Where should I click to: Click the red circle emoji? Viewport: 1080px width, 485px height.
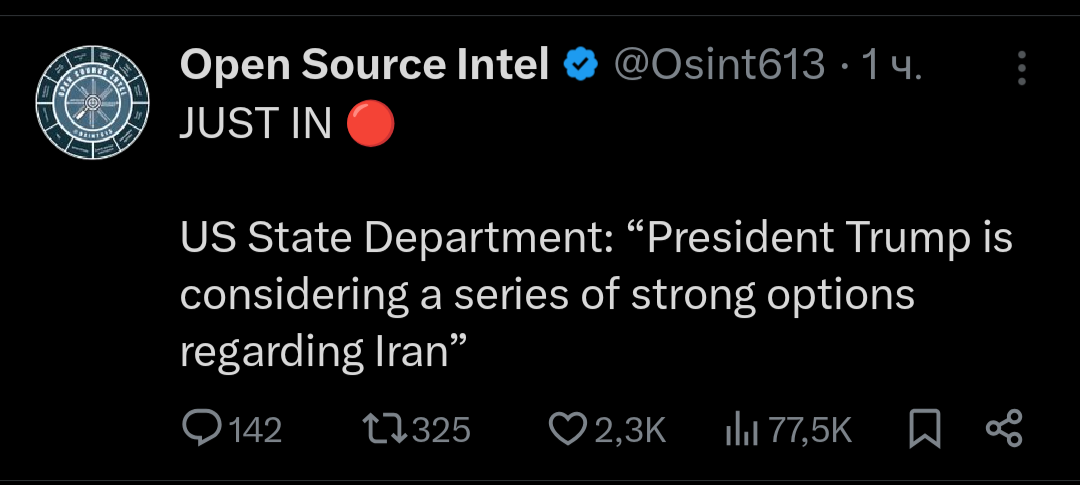pos(371,124)
